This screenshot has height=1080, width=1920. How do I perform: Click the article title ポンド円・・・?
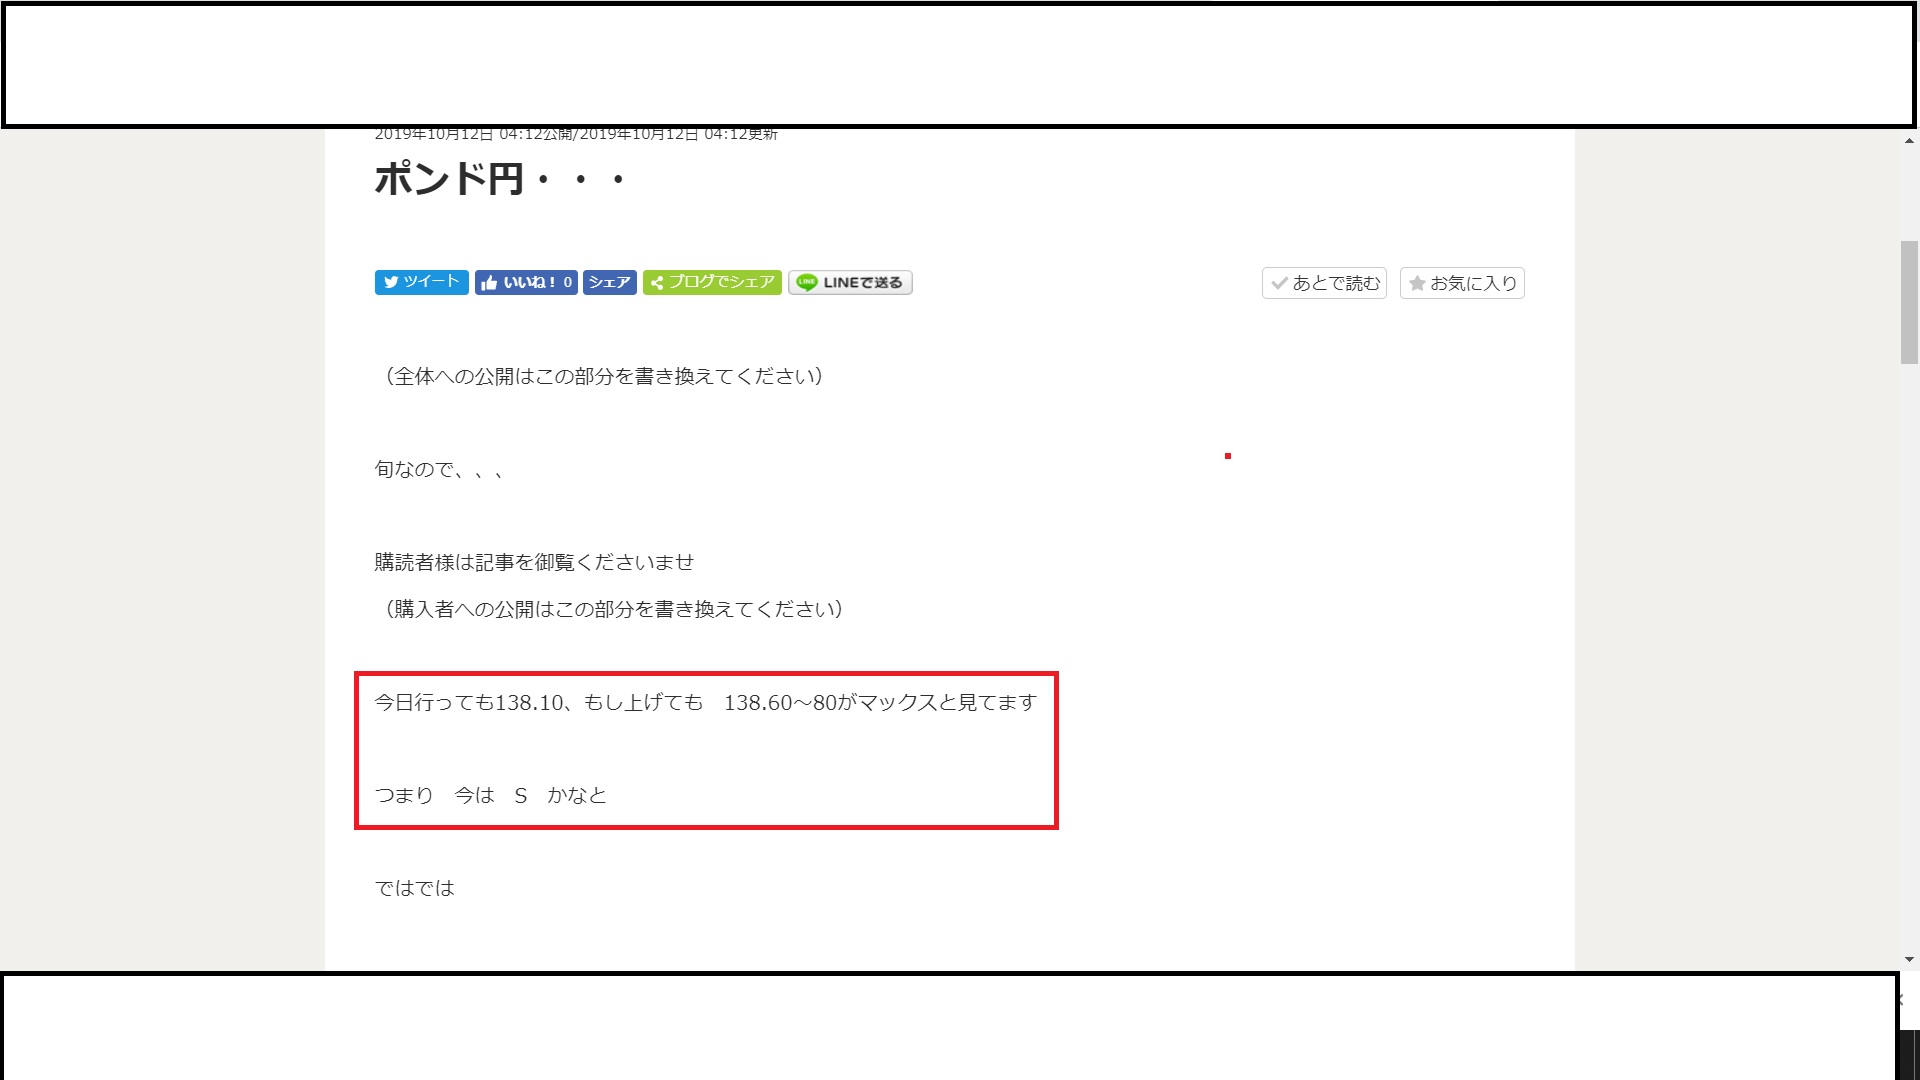[x=500, y=180]
